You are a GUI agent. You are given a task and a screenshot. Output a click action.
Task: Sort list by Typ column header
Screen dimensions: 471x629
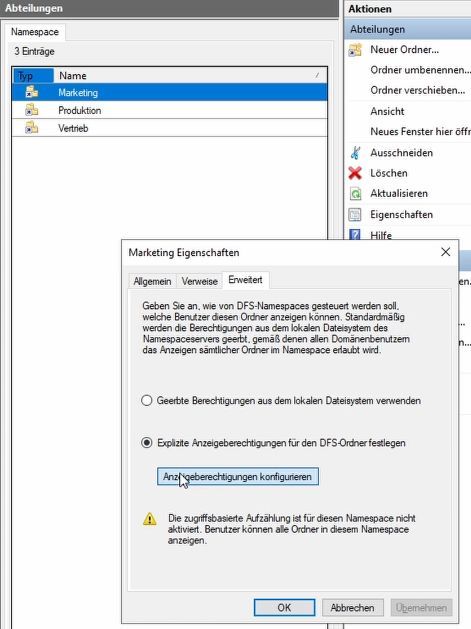(33, 75)
